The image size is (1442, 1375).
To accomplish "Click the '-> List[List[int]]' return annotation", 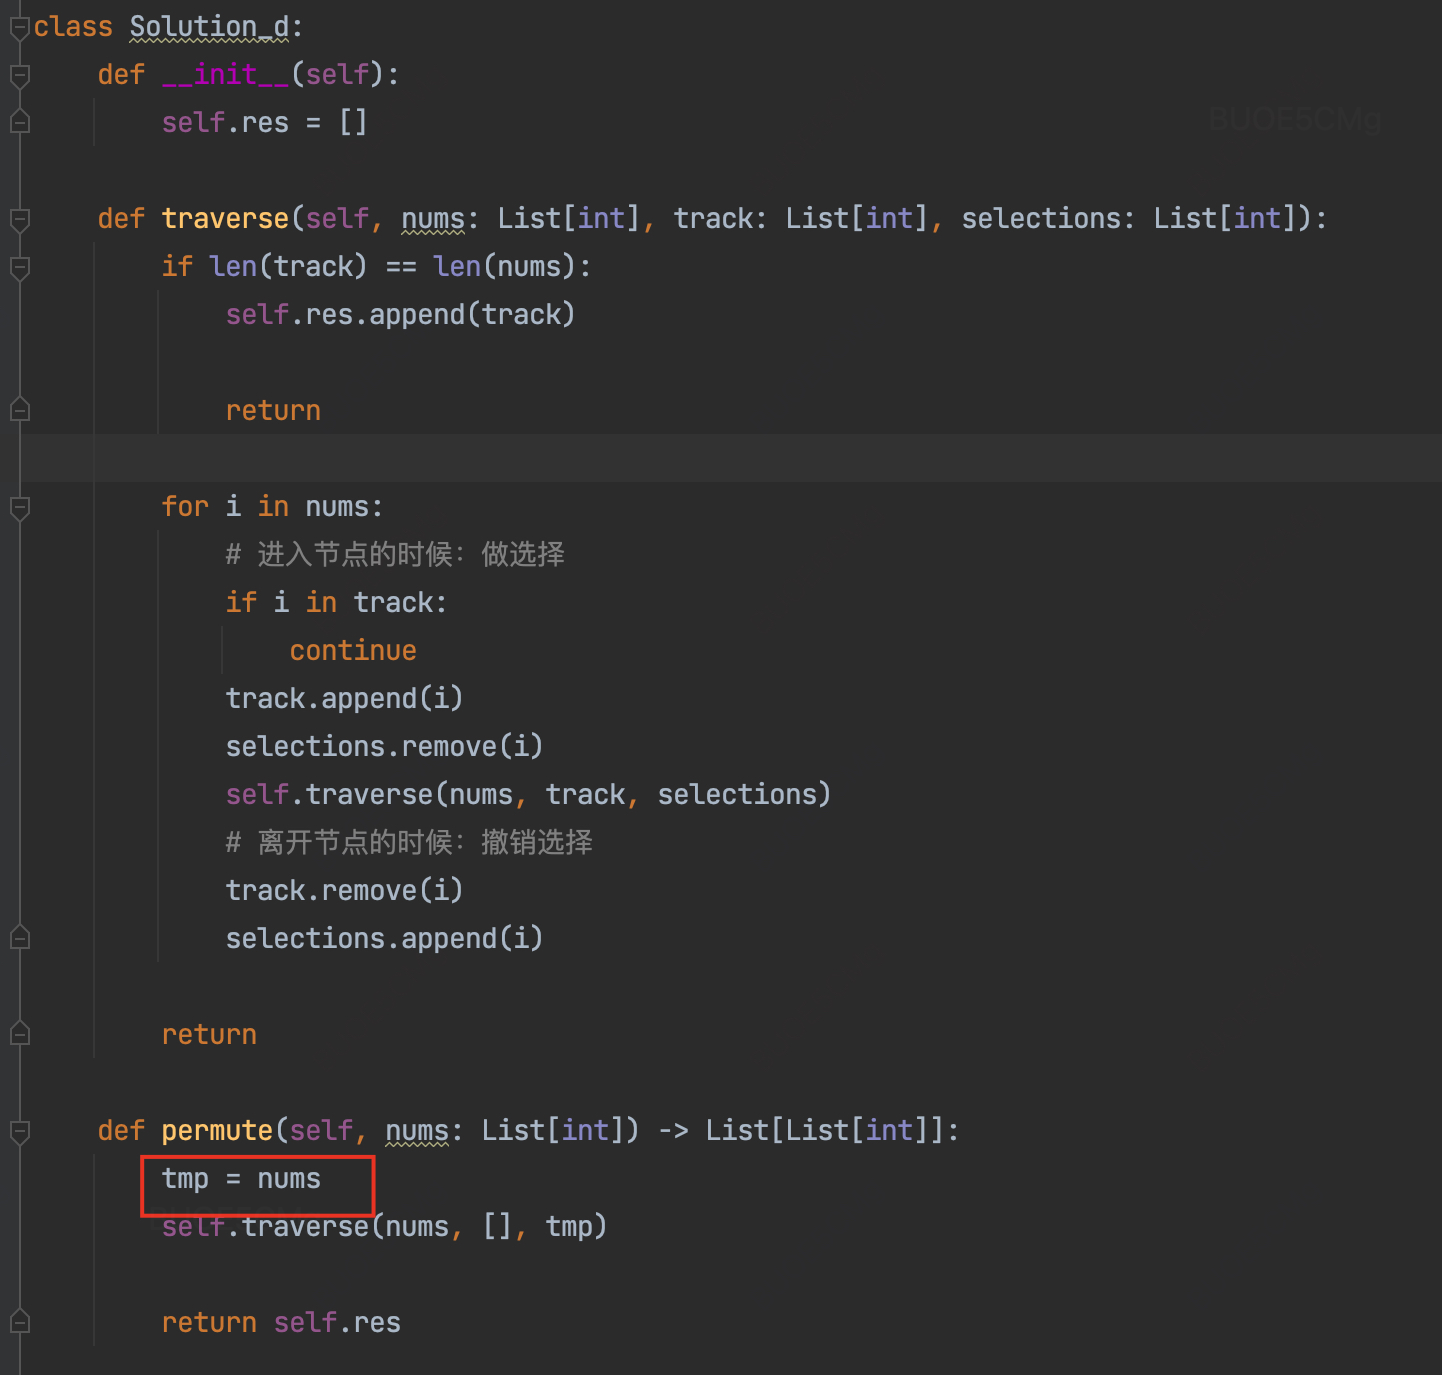I will 800,1131.
